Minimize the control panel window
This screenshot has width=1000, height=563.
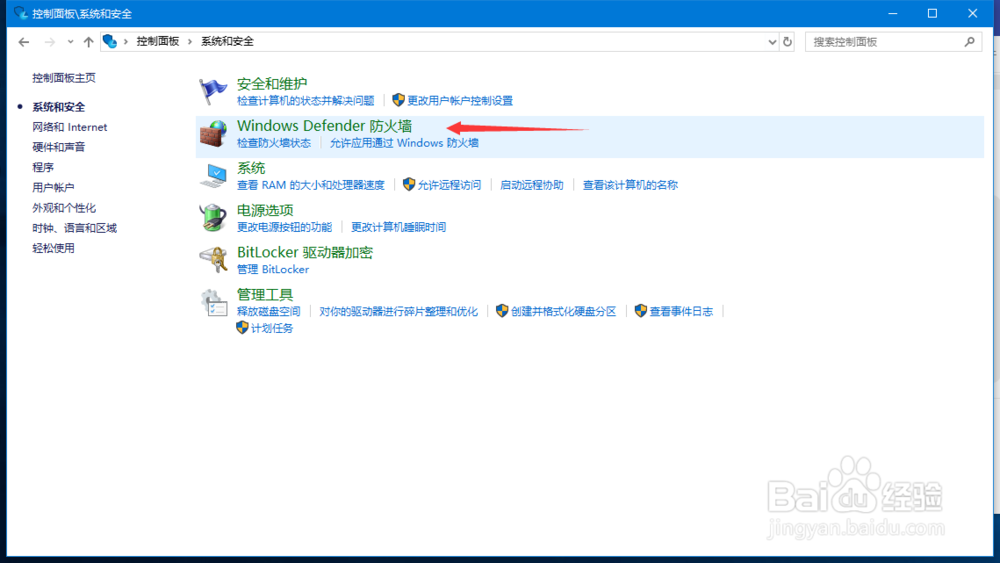pyautogui.click(x=893, y=13)
